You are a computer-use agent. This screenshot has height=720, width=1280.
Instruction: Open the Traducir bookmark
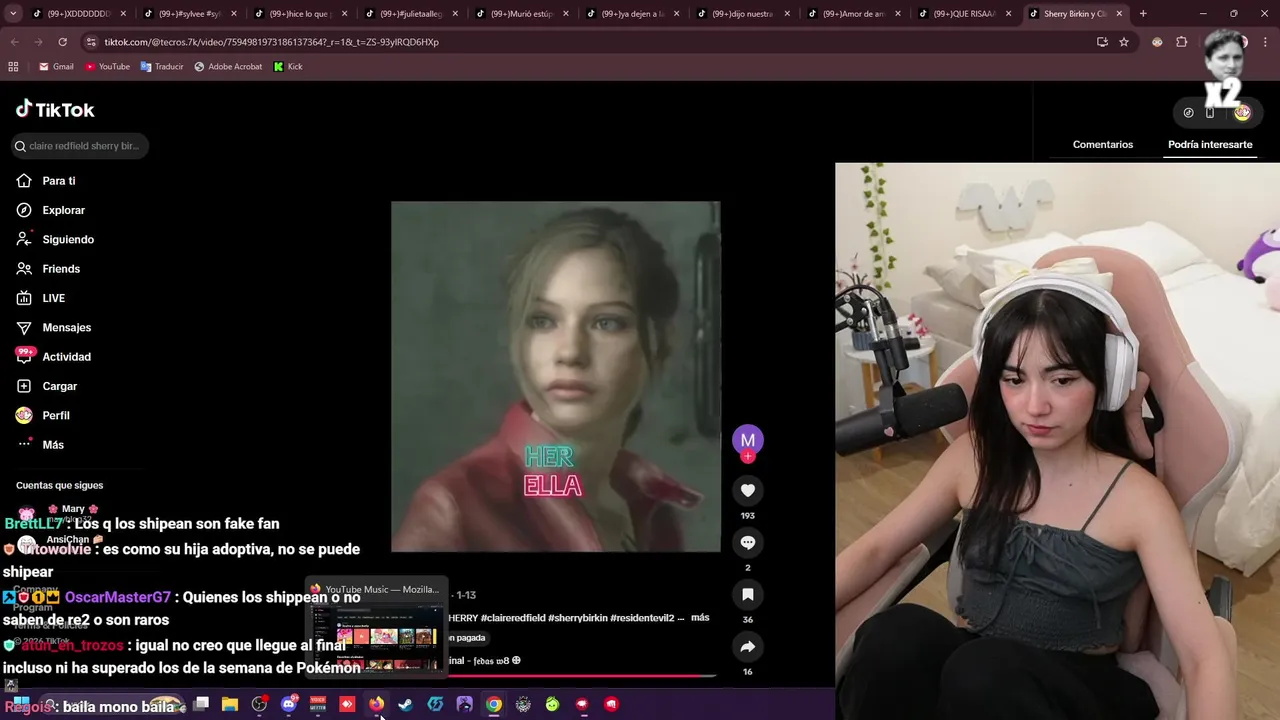(162, 66)
